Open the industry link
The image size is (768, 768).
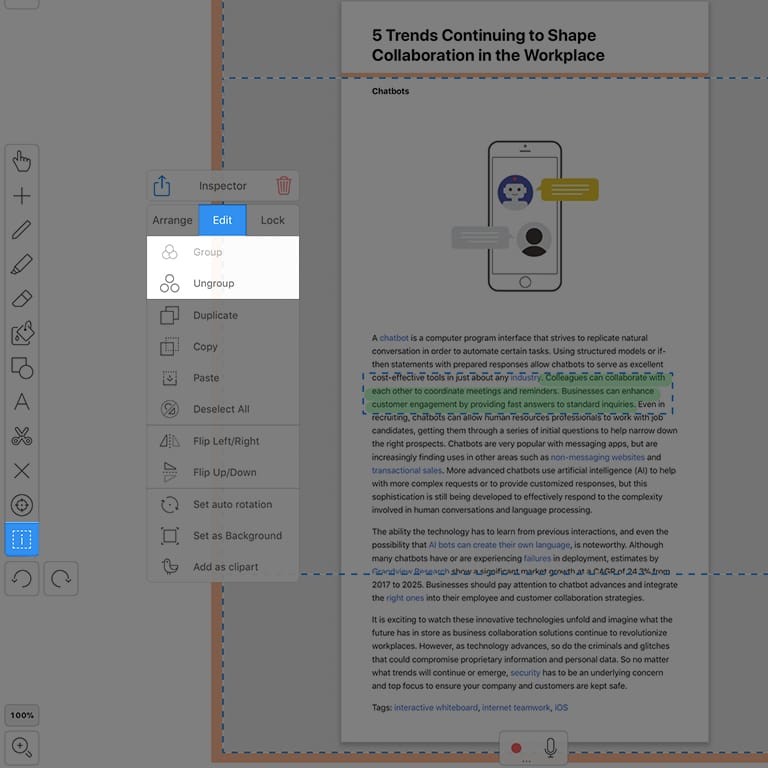(x=525, y=378)
